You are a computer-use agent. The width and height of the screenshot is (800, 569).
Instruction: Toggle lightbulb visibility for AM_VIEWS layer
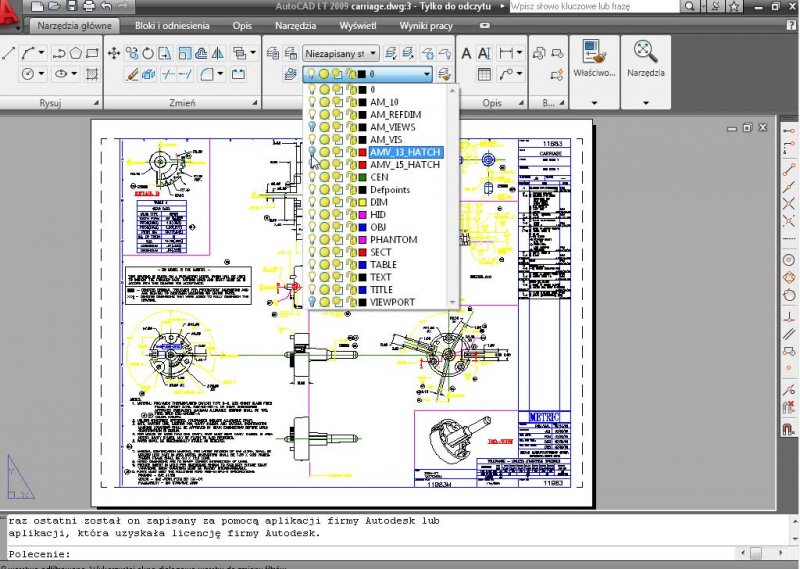312,127
